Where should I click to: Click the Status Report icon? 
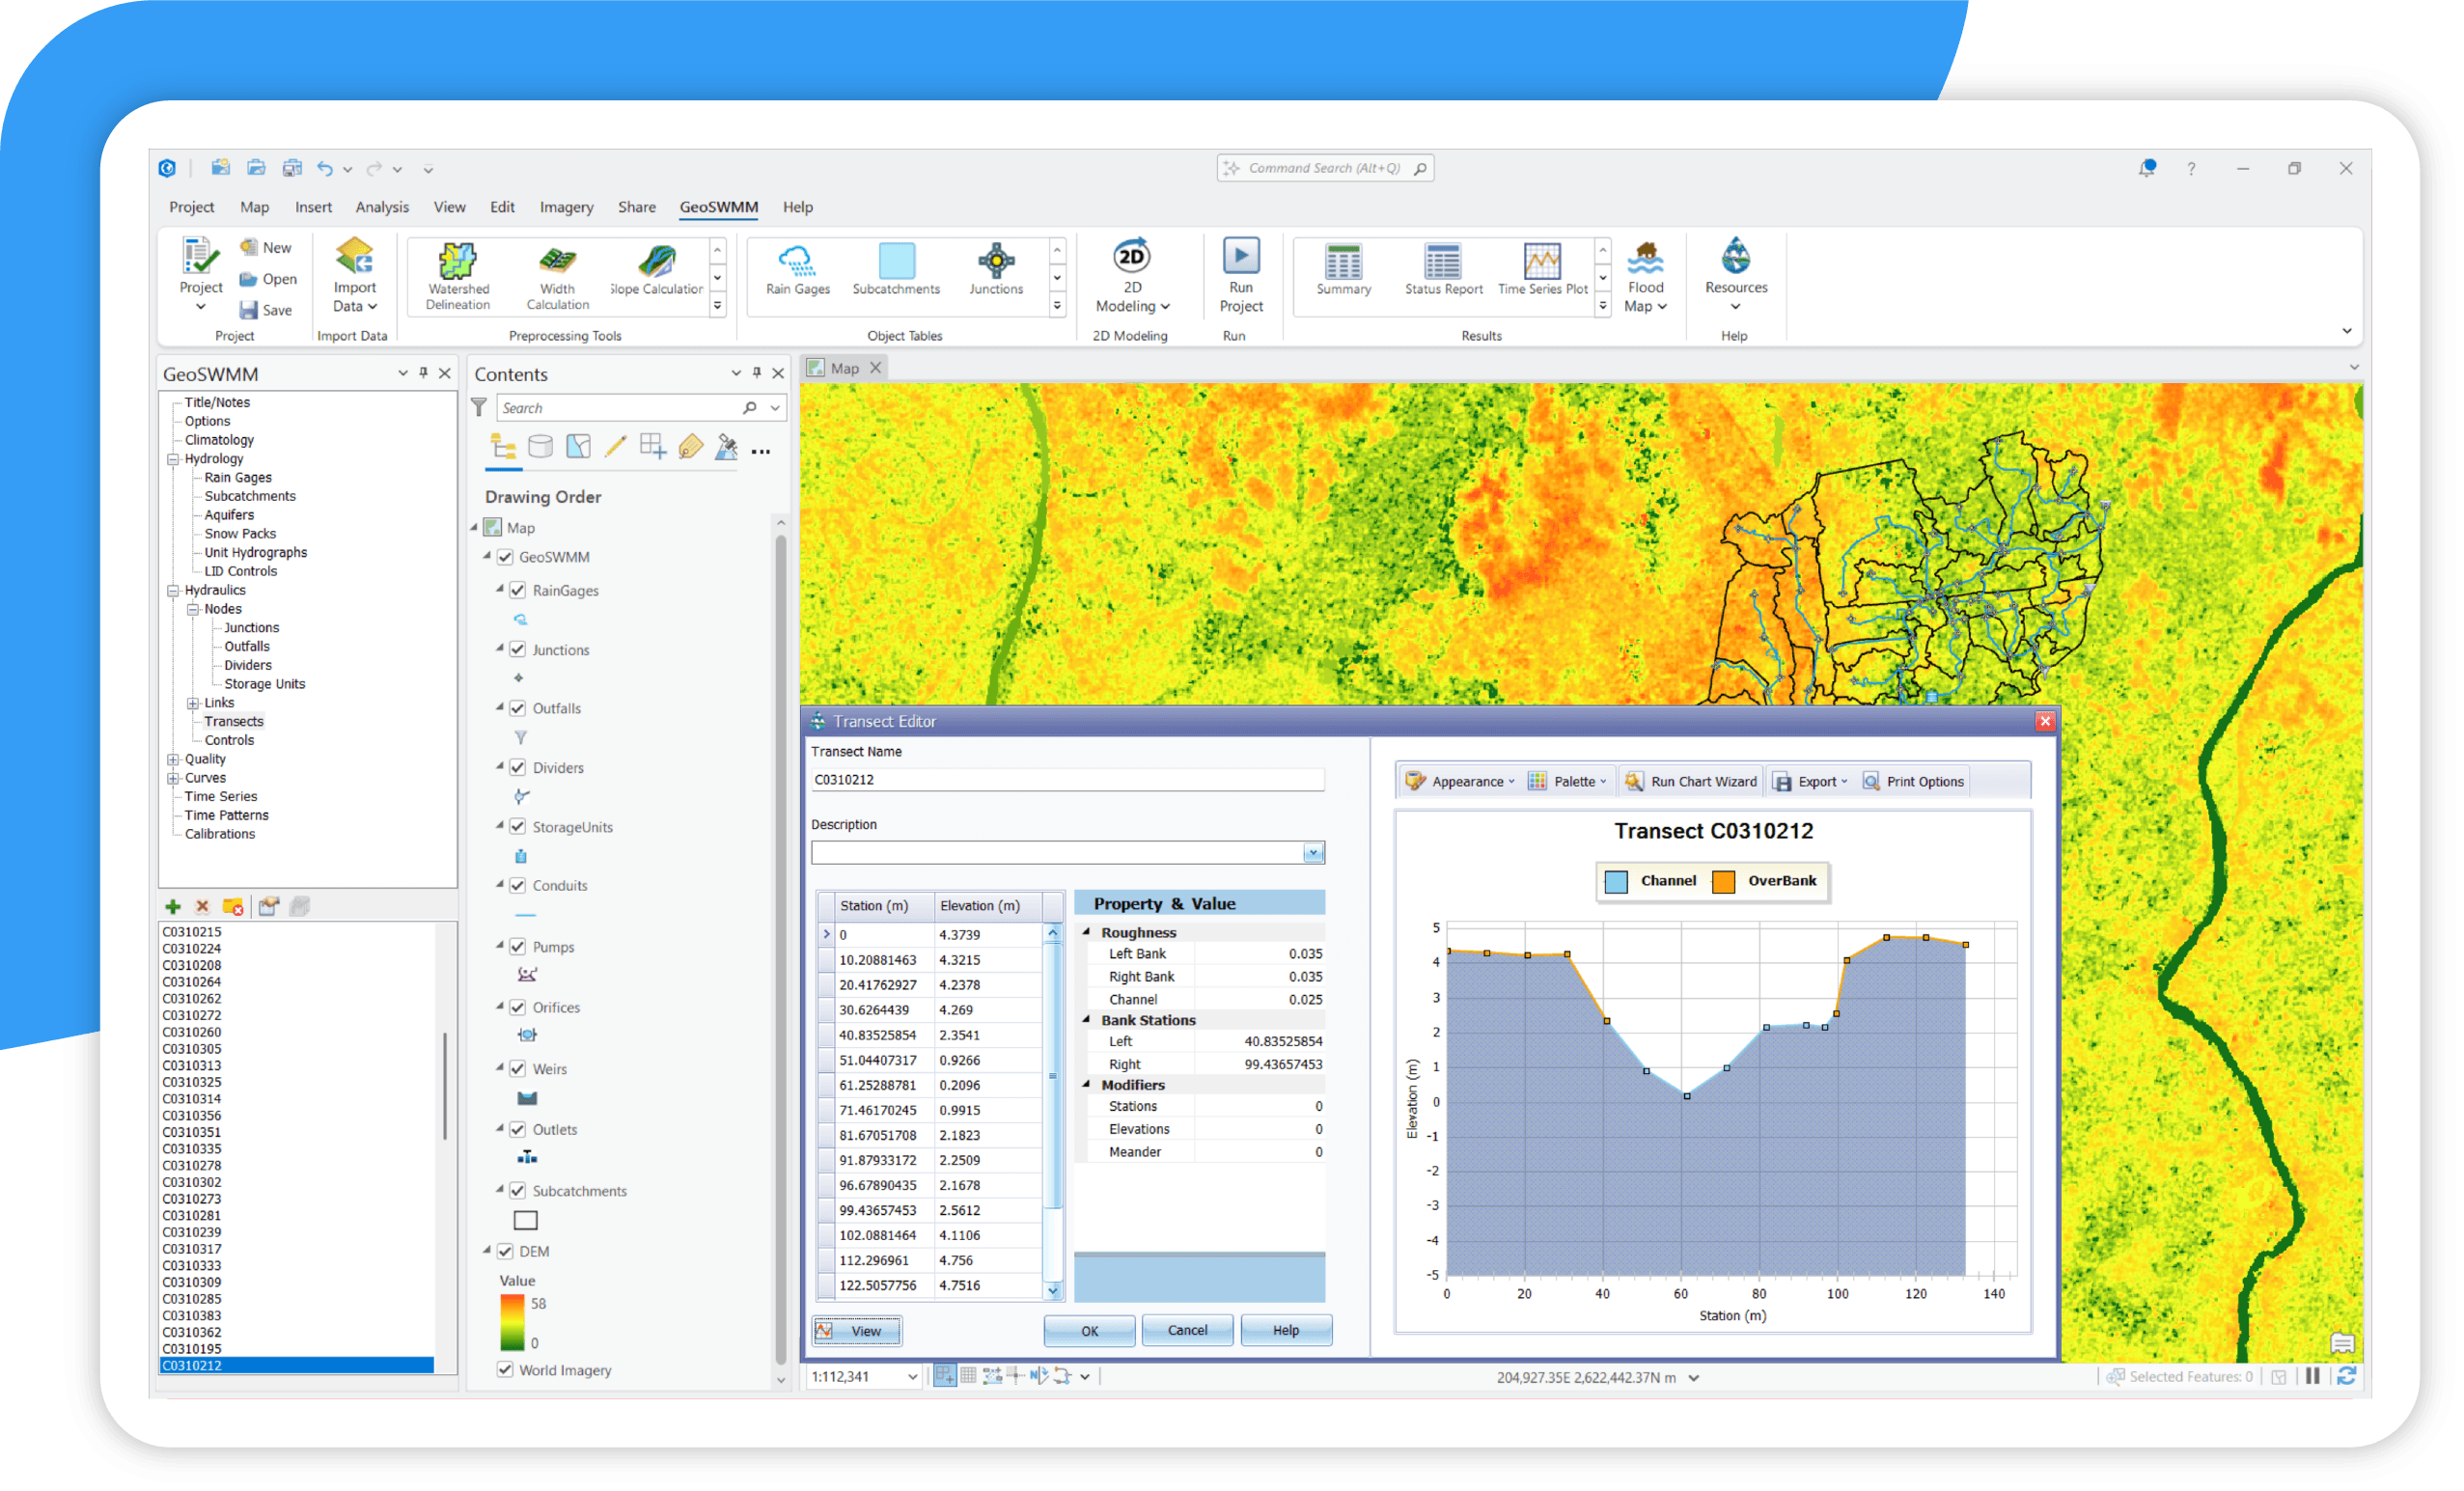click(x=1442, y=268)
